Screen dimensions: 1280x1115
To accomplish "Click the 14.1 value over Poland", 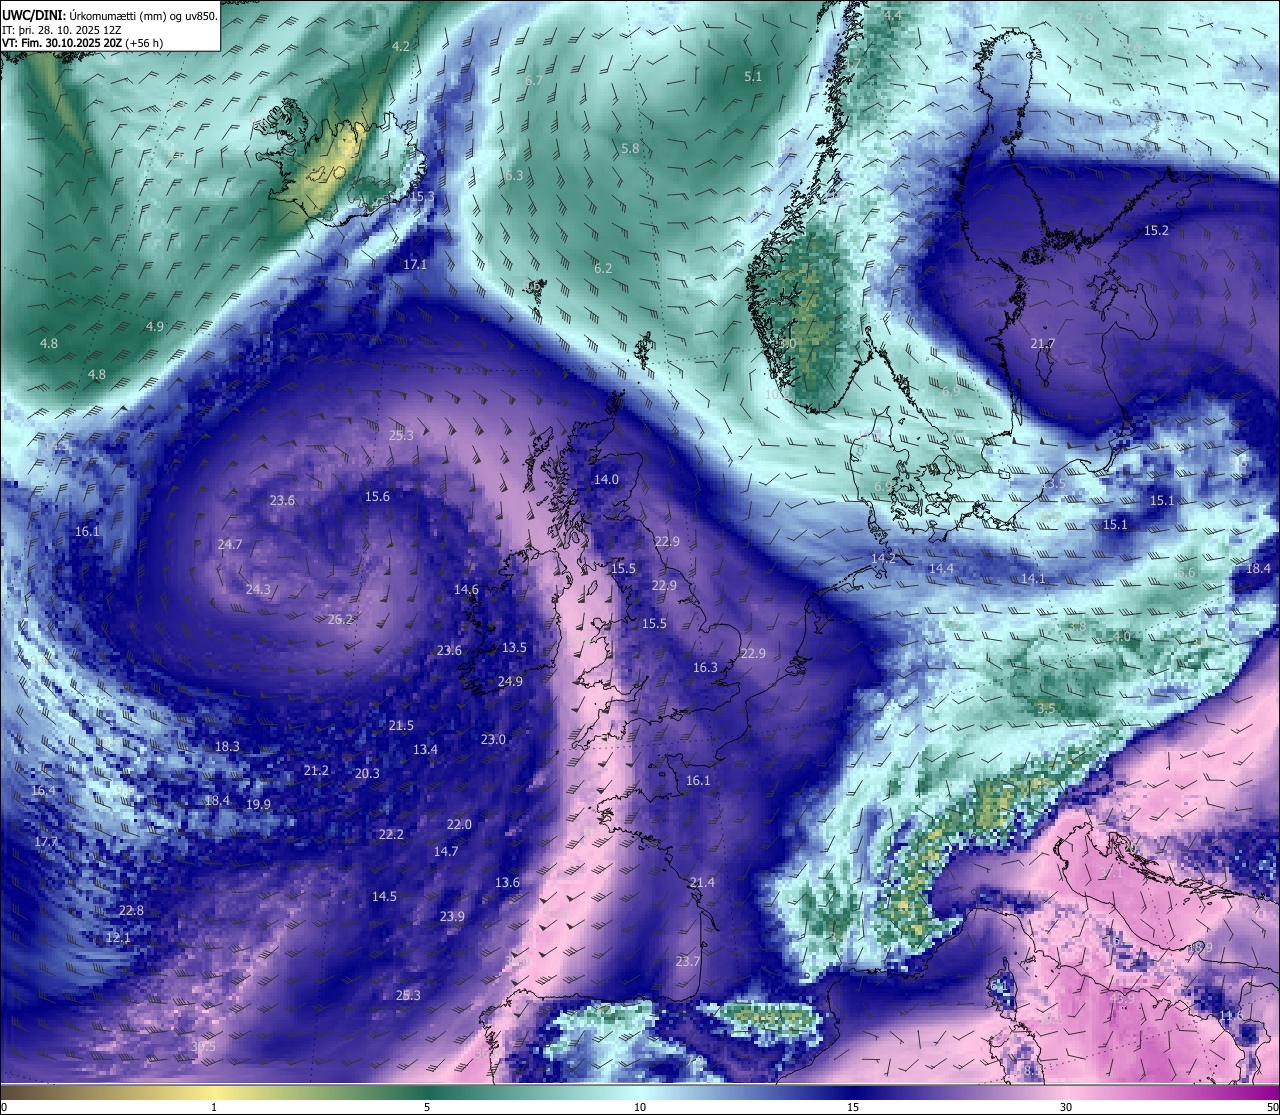I will click(x=1033, y=578).
